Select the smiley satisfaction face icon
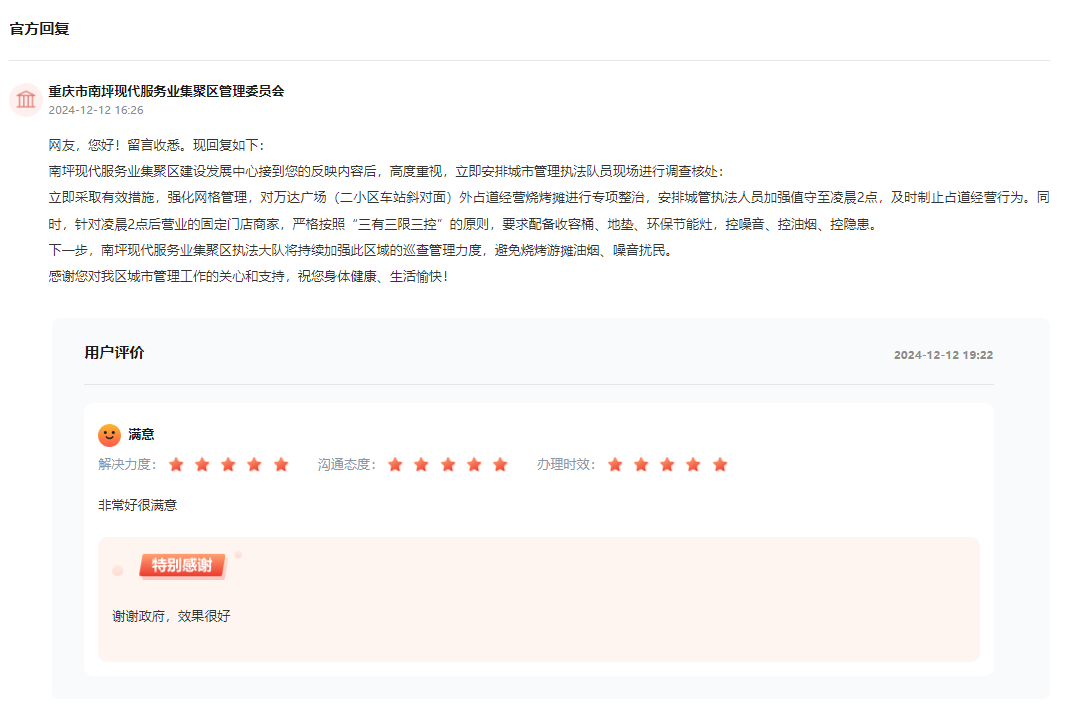Image resolution: width=1077 pixels, height=722 pixels. pyautogui.click(x=110, y=435)
